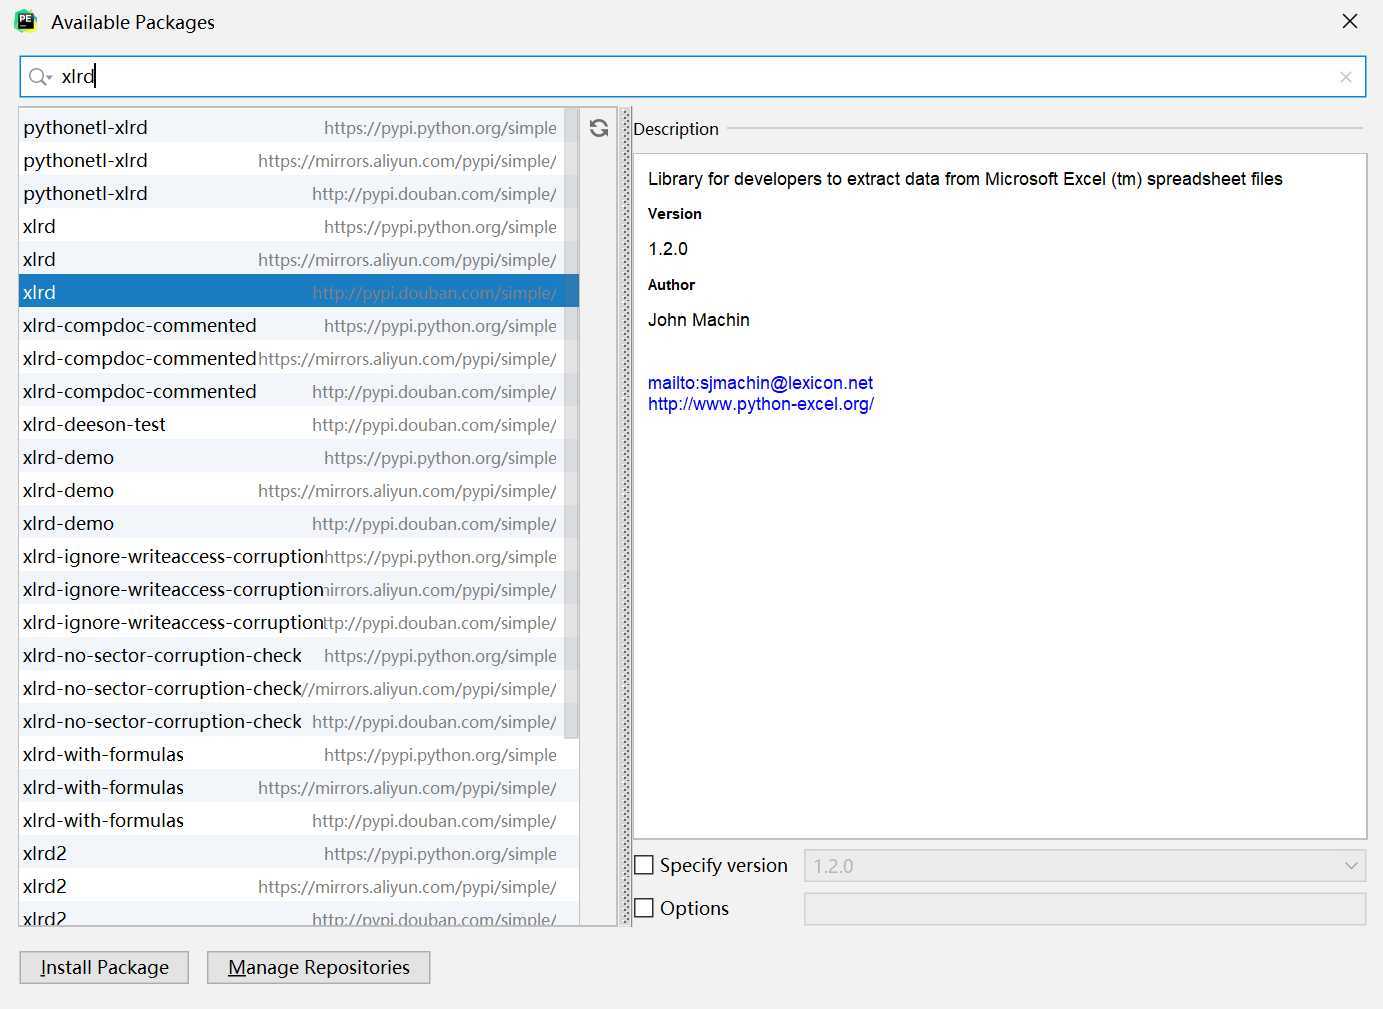Open the http://www.python-excel.org/ link

pos(761,404)
